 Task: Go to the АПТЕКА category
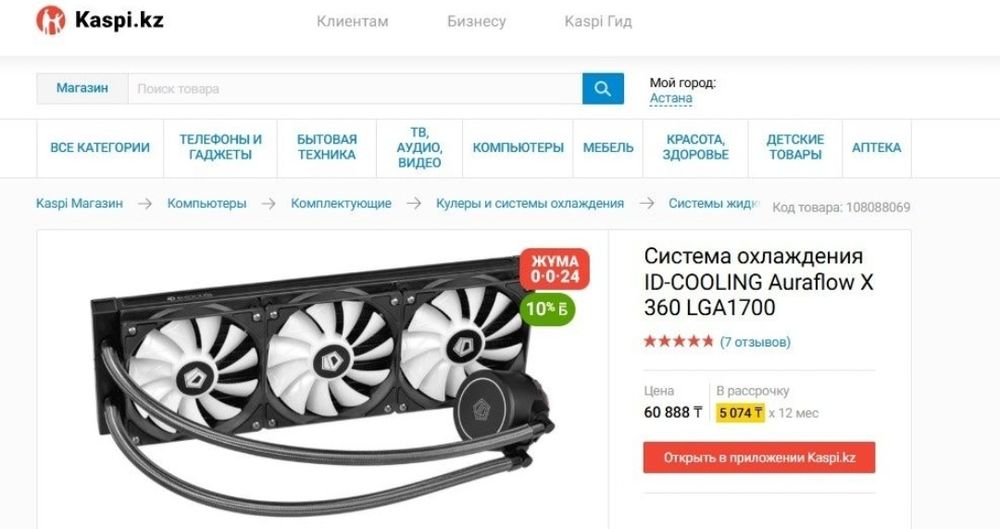coord(876,147)
